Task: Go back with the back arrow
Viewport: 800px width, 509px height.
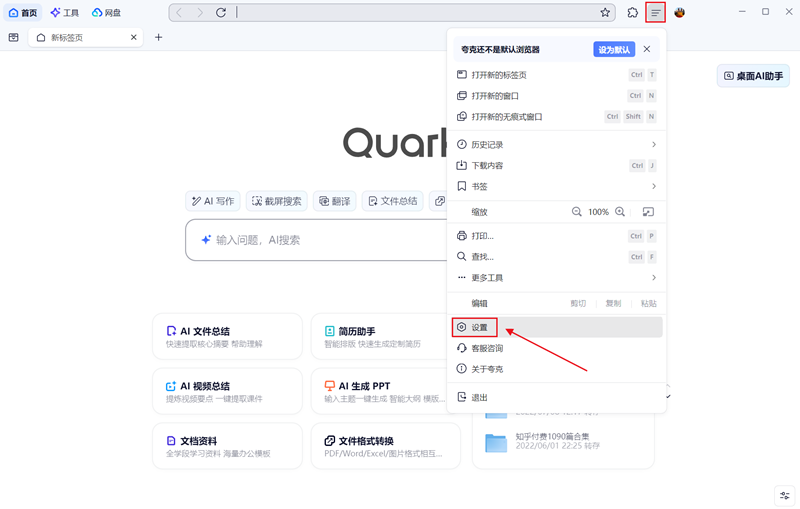Action: [179, 13]
